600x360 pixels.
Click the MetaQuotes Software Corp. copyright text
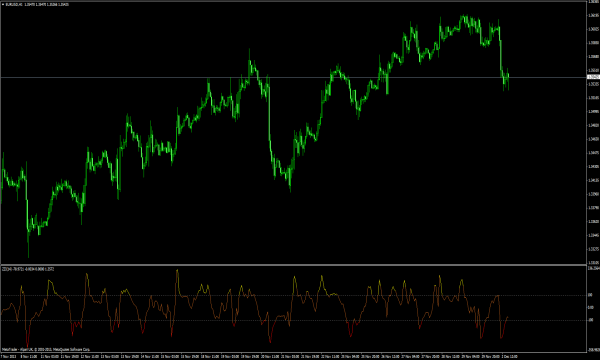click(x=71, y=349)
